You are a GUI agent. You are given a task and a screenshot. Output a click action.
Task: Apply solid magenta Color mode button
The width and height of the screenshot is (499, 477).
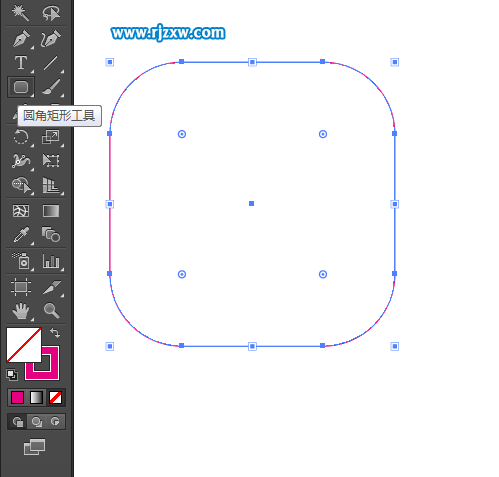pos(17,398)
